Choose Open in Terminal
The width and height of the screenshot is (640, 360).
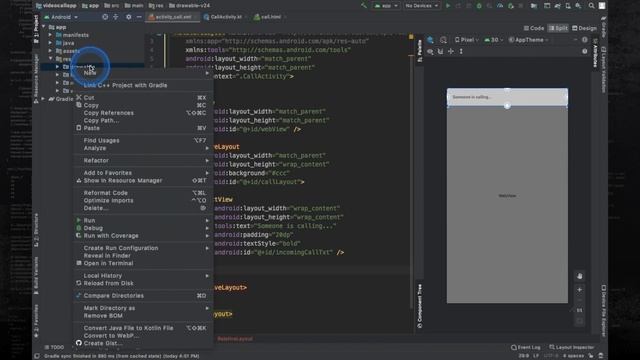pyautogui.click(x=143, y=263)
